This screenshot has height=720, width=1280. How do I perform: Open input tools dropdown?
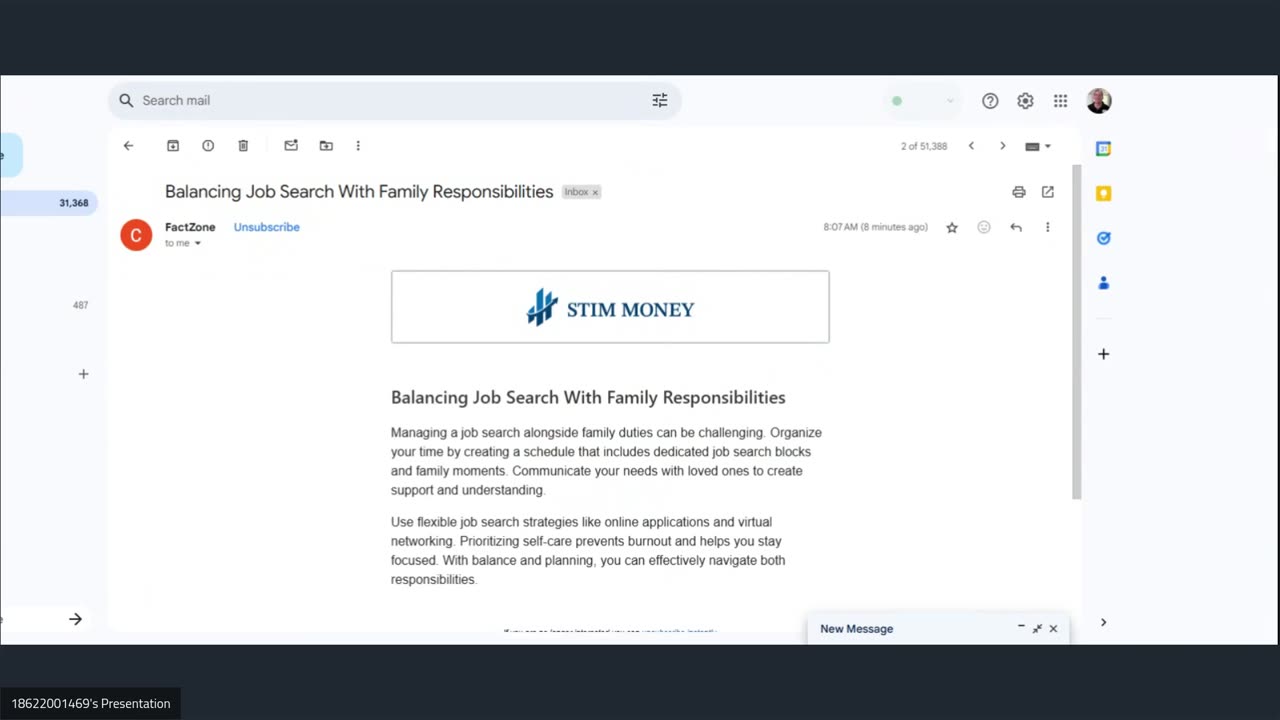coord(1038,146)
